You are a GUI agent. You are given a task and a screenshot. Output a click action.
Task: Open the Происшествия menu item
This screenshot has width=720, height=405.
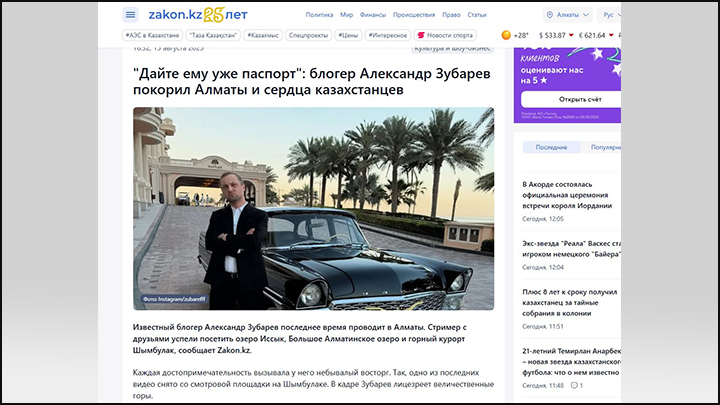[414, 15]
